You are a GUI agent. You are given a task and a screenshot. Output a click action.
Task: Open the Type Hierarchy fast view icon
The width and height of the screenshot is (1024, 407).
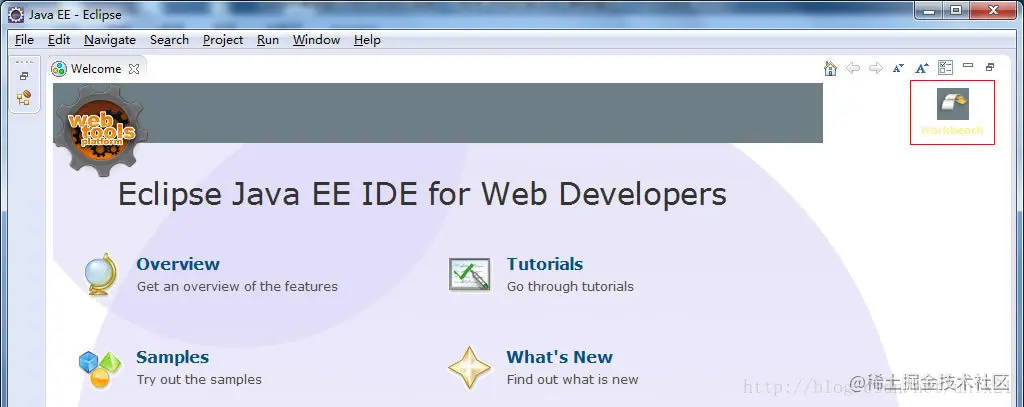24,99
